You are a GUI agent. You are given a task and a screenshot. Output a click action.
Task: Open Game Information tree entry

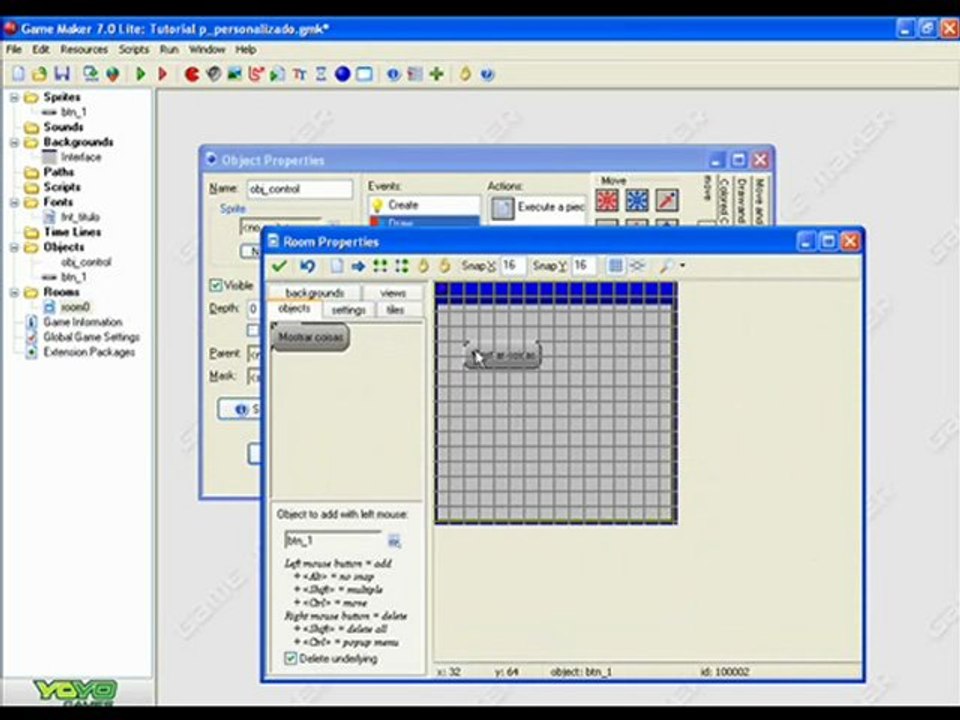[83, 322]
